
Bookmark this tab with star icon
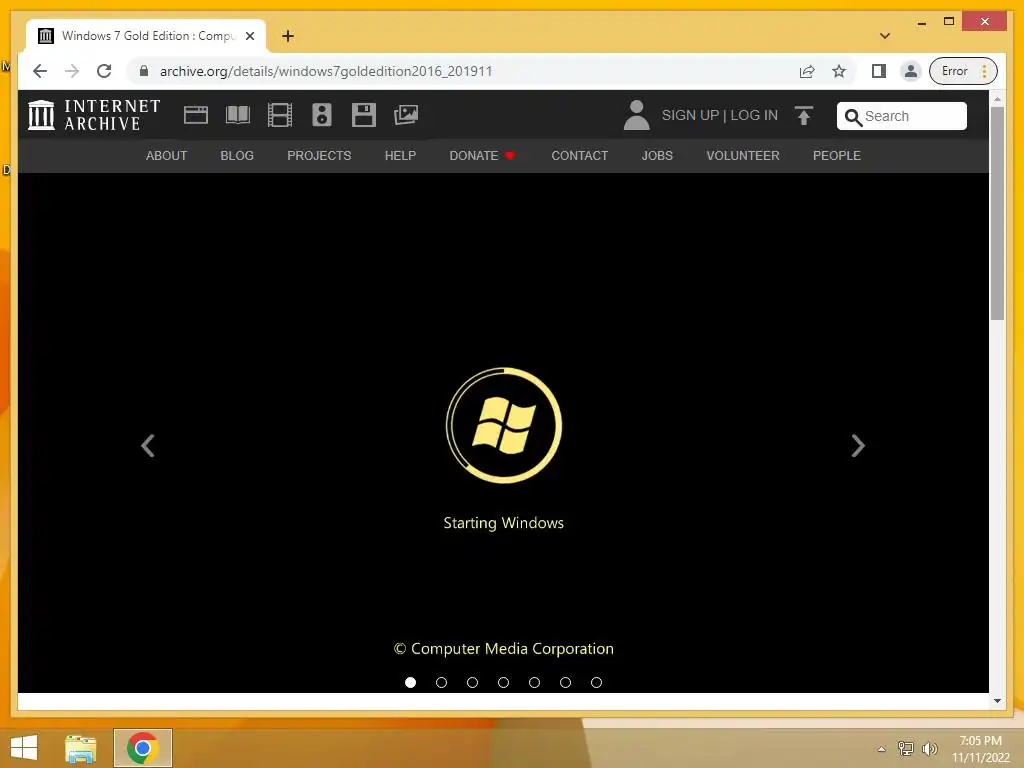tap(839, 71)
